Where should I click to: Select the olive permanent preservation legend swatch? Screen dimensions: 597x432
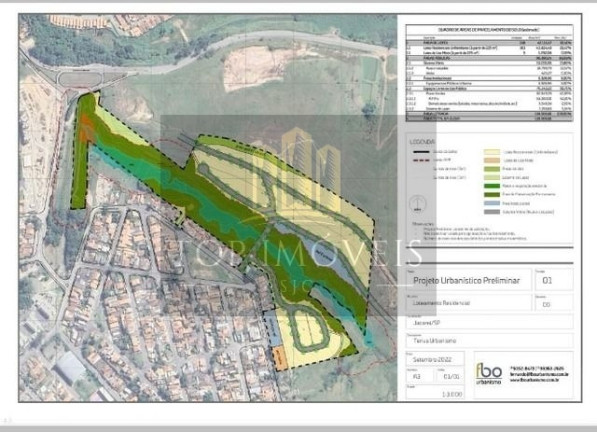[492, 194]
